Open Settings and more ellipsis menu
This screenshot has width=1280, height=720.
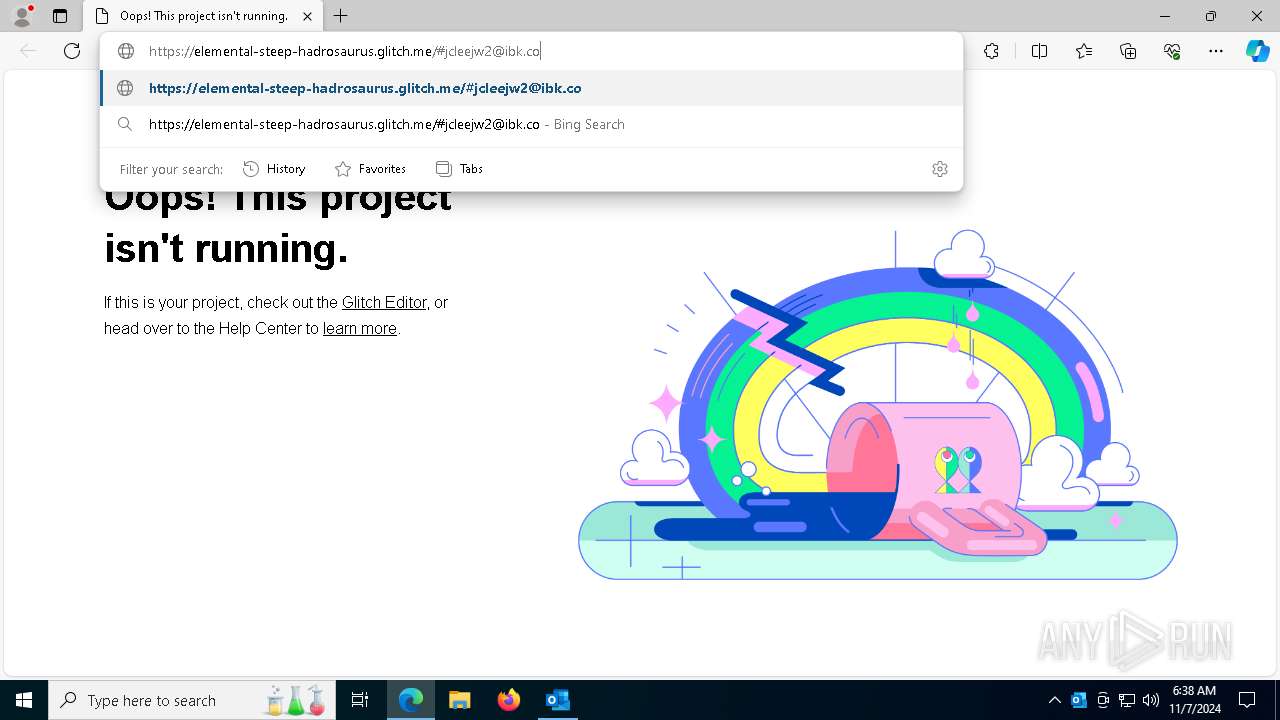click(1216, 51)
